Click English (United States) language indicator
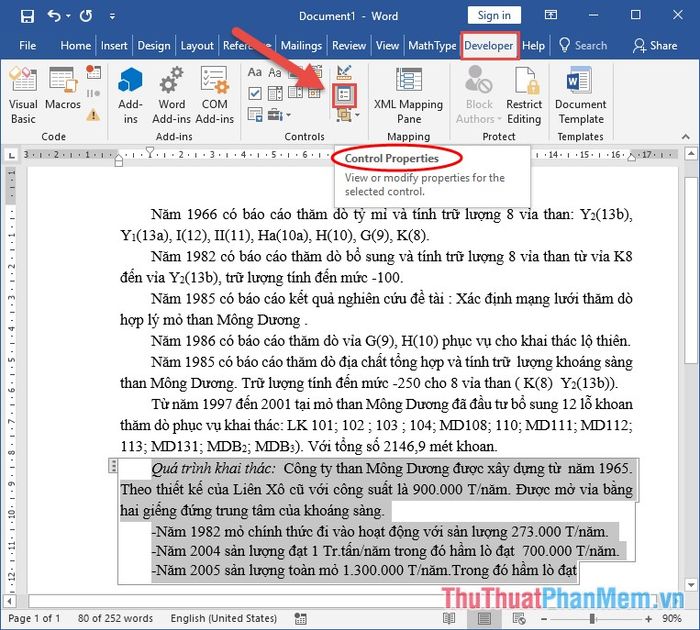The width and height of the screenshot is (700, 630). (x=223, y=618)
